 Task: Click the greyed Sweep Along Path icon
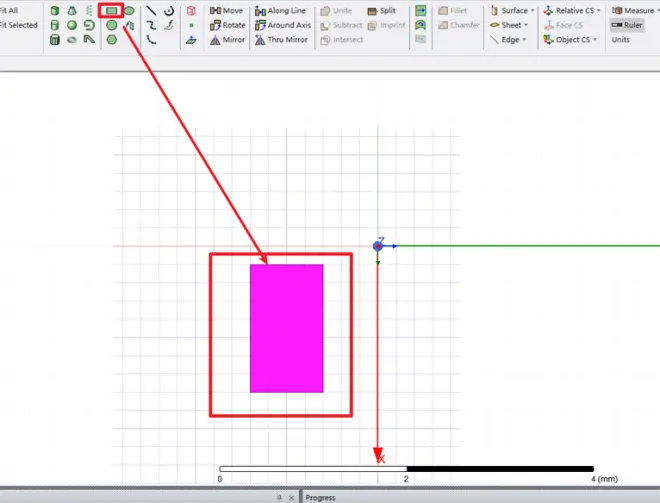420,40
